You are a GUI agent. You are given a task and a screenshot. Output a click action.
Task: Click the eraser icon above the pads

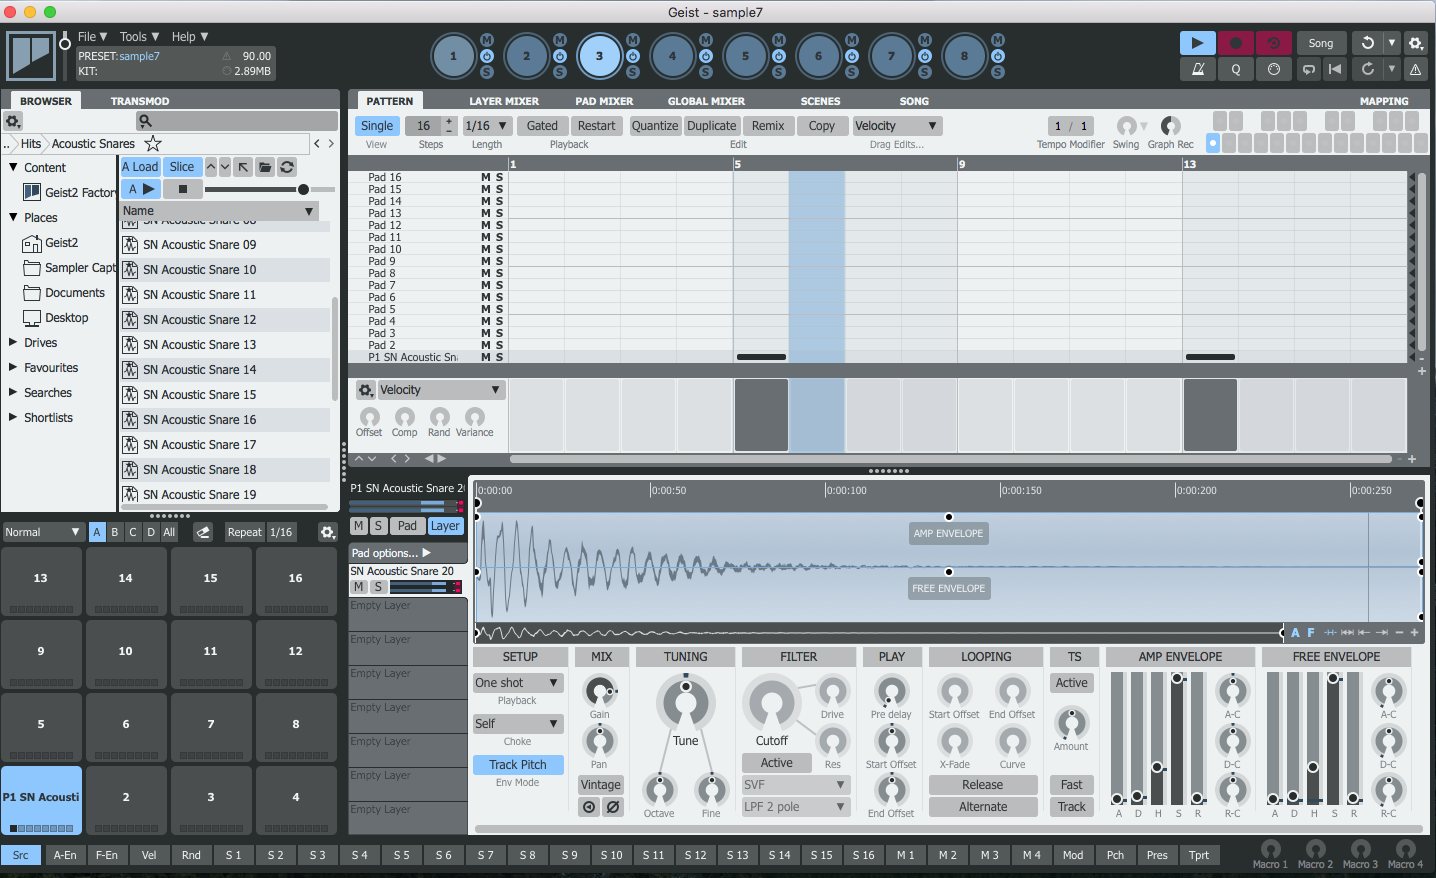[203, 532]
